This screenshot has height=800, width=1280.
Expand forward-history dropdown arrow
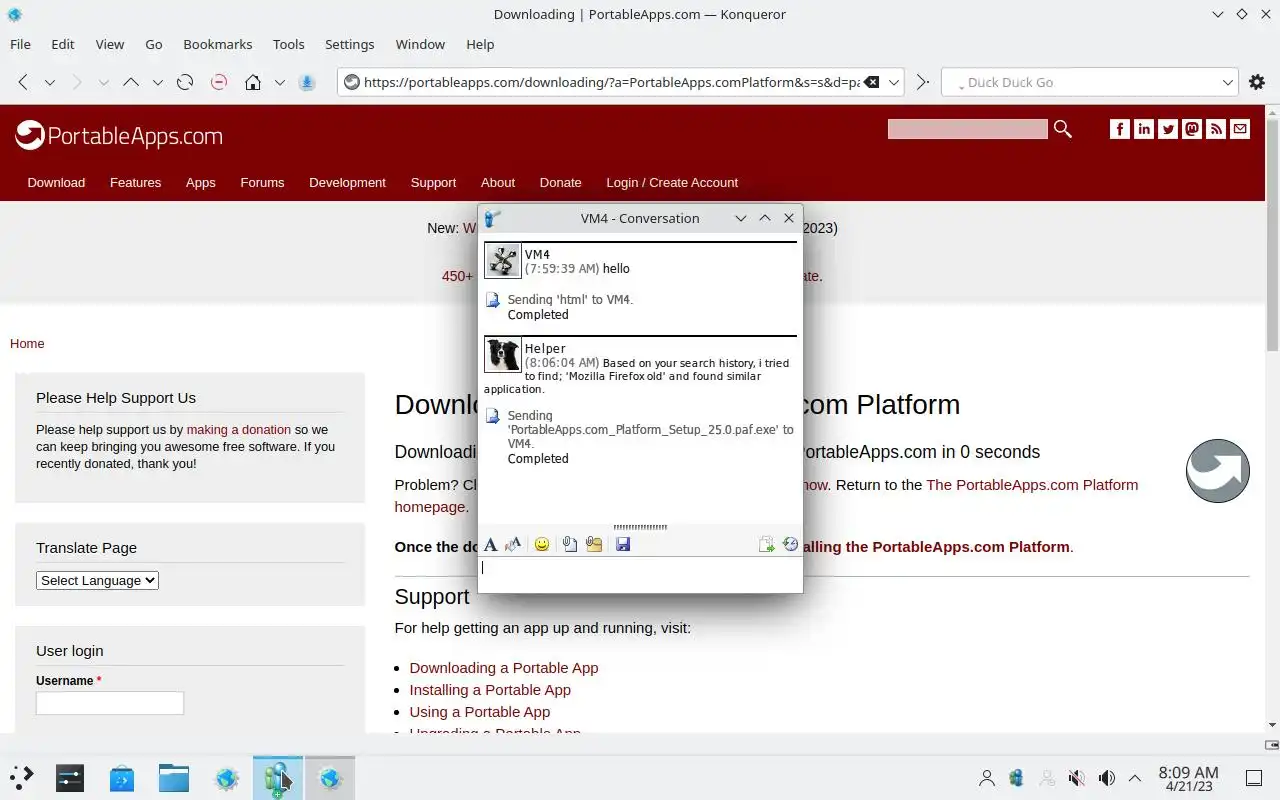point(103,83)
